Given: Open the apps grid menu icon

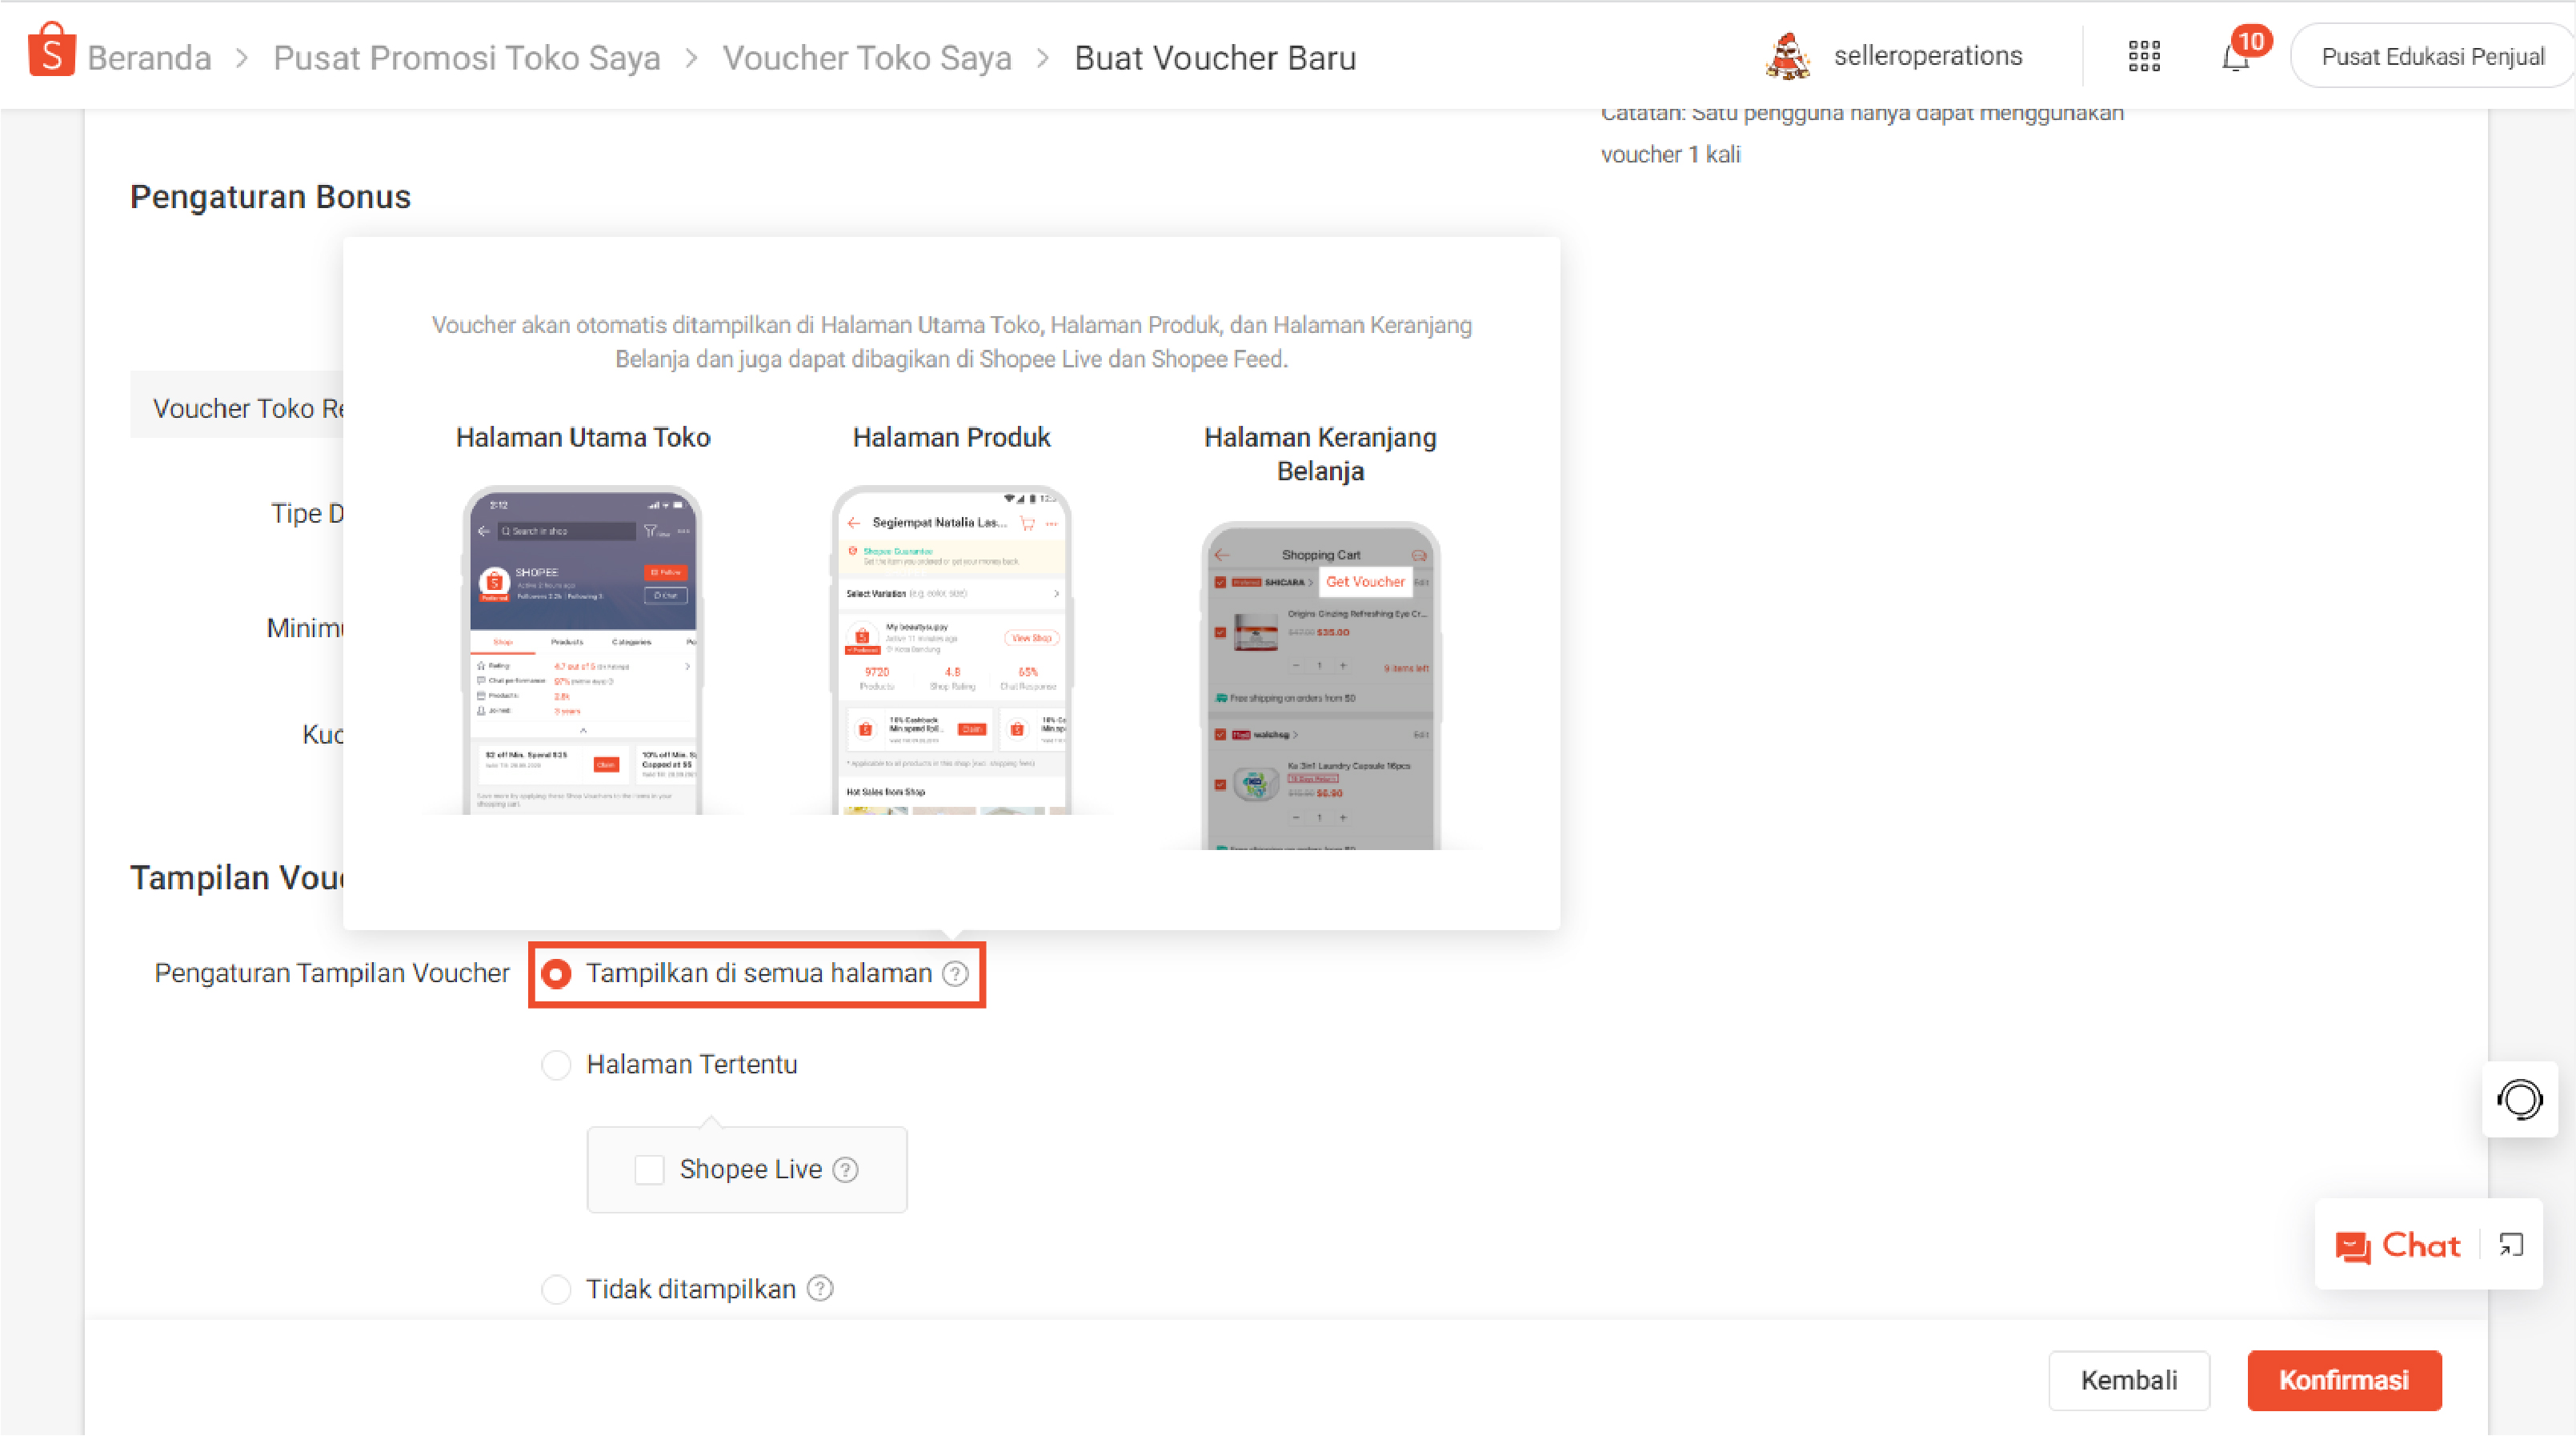Looking at the screenshot, I should [2144, 57].
